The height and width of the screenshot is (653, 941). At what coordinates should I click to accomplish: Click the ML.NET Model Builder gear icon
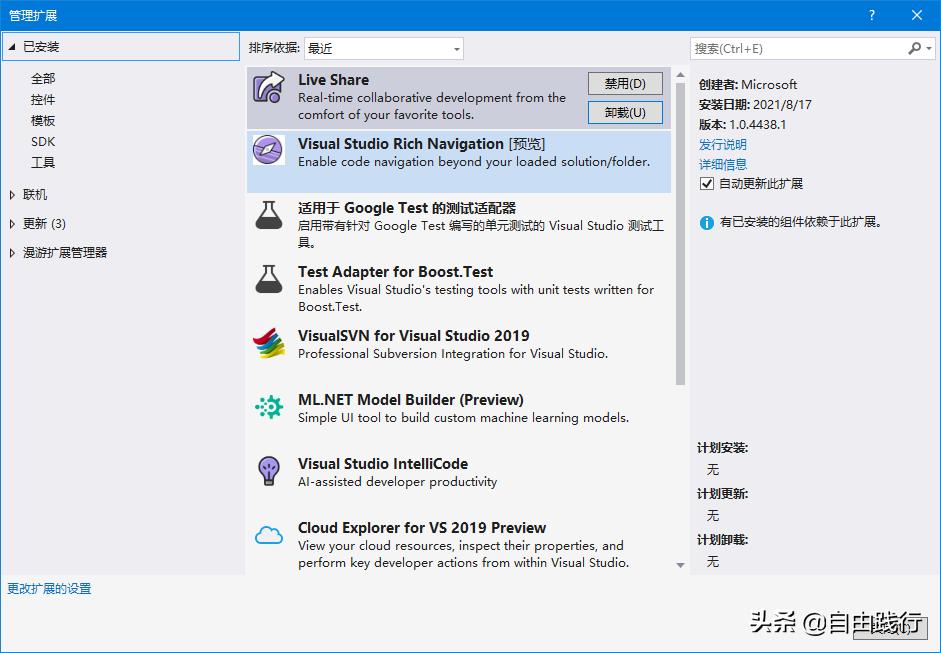pyautogui.click(x=270, y=407)
